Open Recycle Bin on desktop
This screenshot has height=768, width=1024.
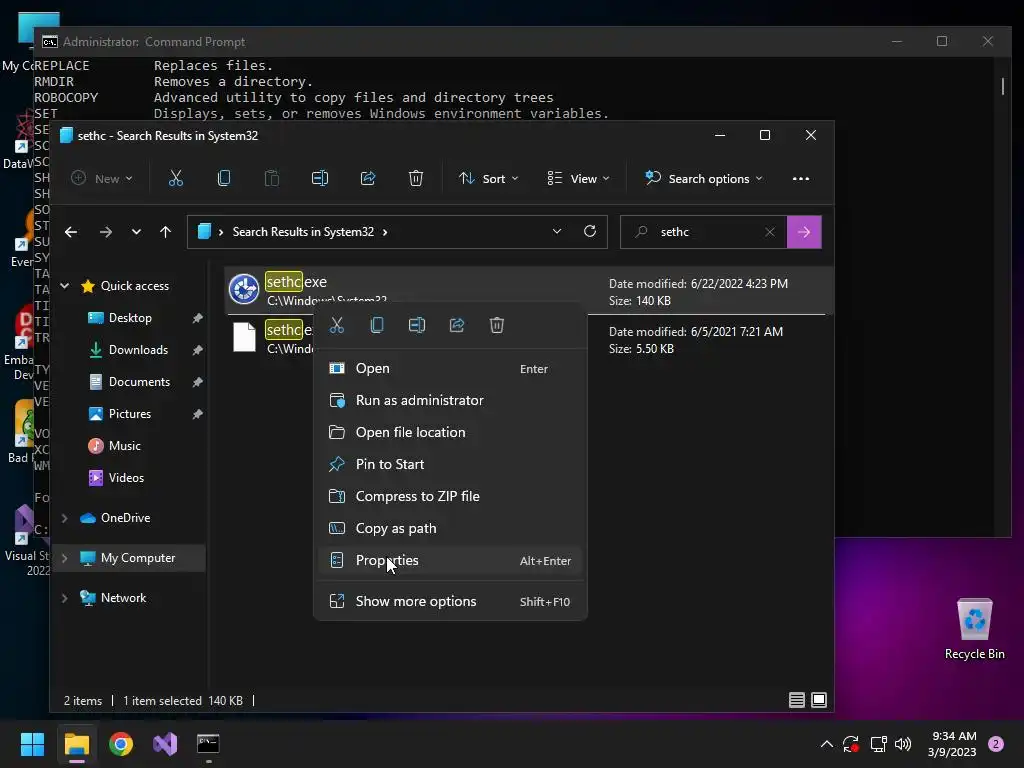pos(974,630)
